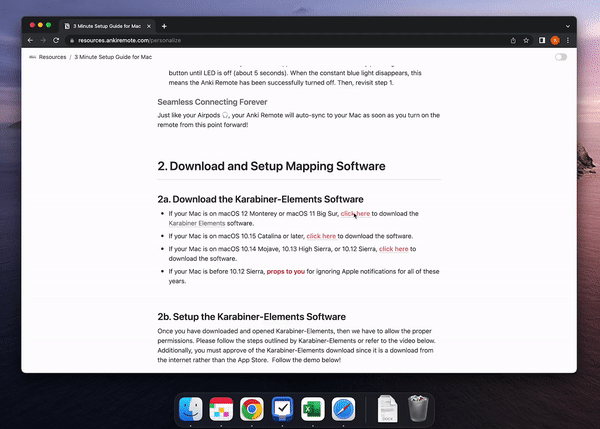The image size is (600, 429).
Task: Open Chrome's three-dot menu
Action: [x=568, y=40]
